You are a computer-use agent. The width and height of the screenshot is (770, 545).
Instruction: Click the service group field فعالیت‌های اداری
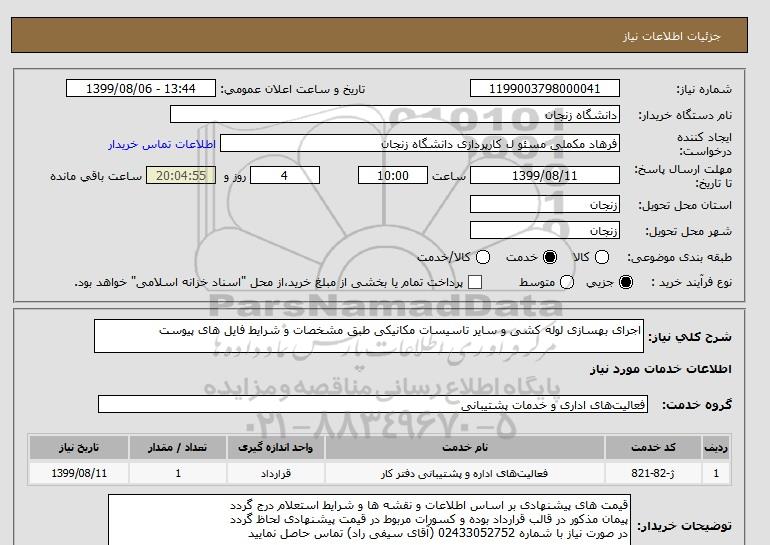click(373, 405)
